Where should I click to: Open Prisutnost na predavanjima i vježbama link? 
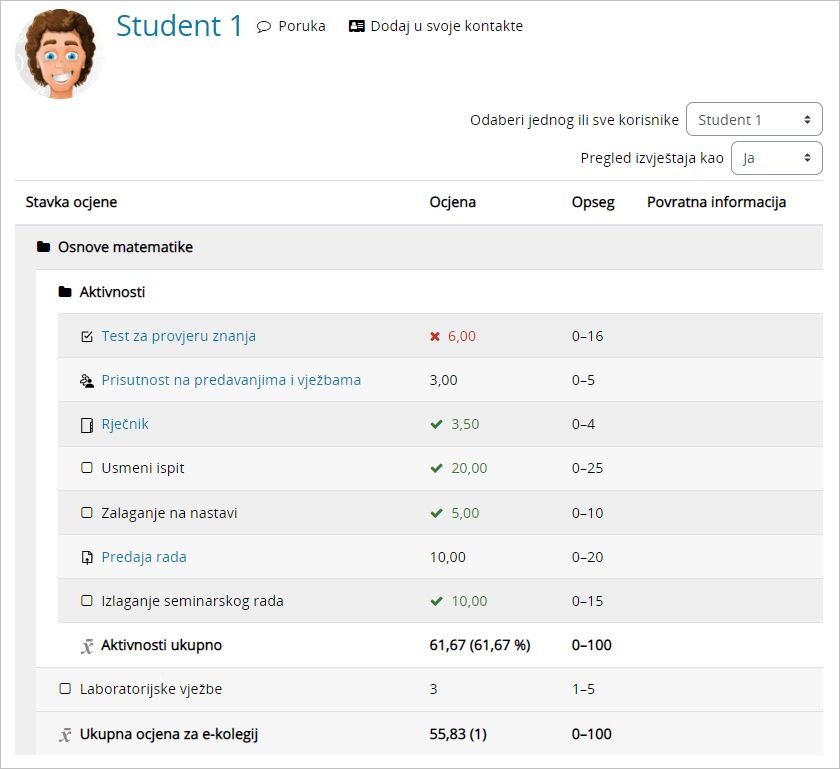point(231,380)
